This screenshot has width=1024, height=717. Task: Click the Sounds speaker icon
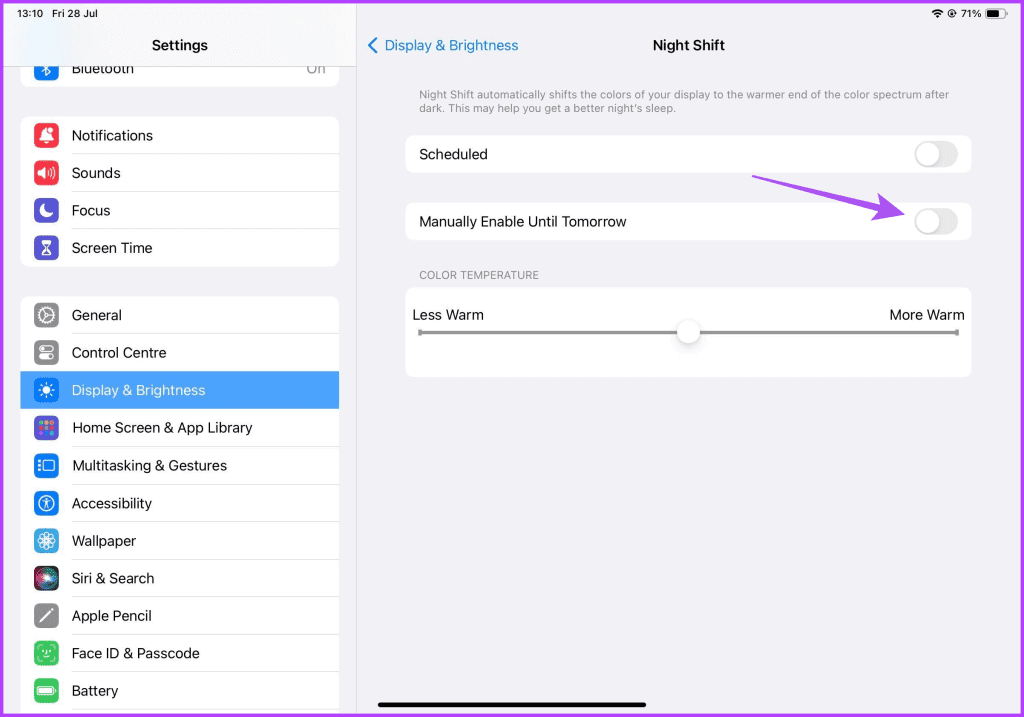(46, 173)
